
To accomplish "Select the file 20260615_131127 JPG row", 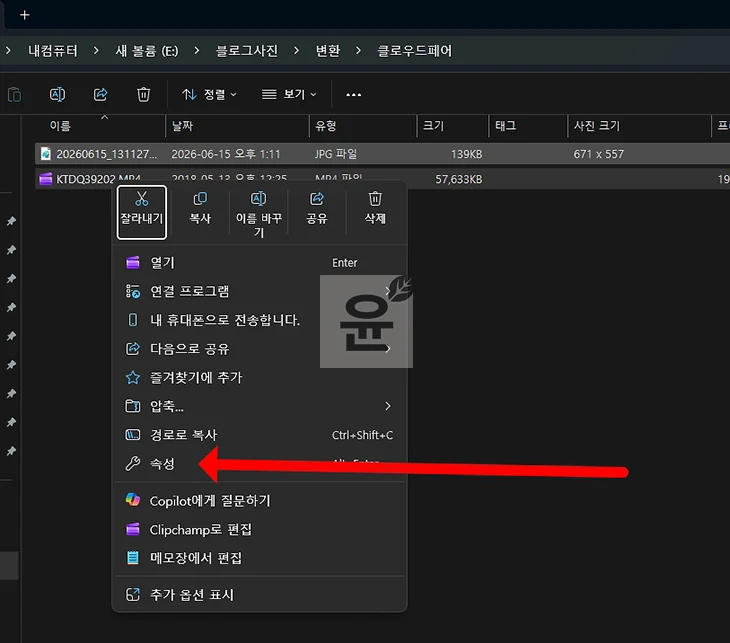I will pos(382,154).
